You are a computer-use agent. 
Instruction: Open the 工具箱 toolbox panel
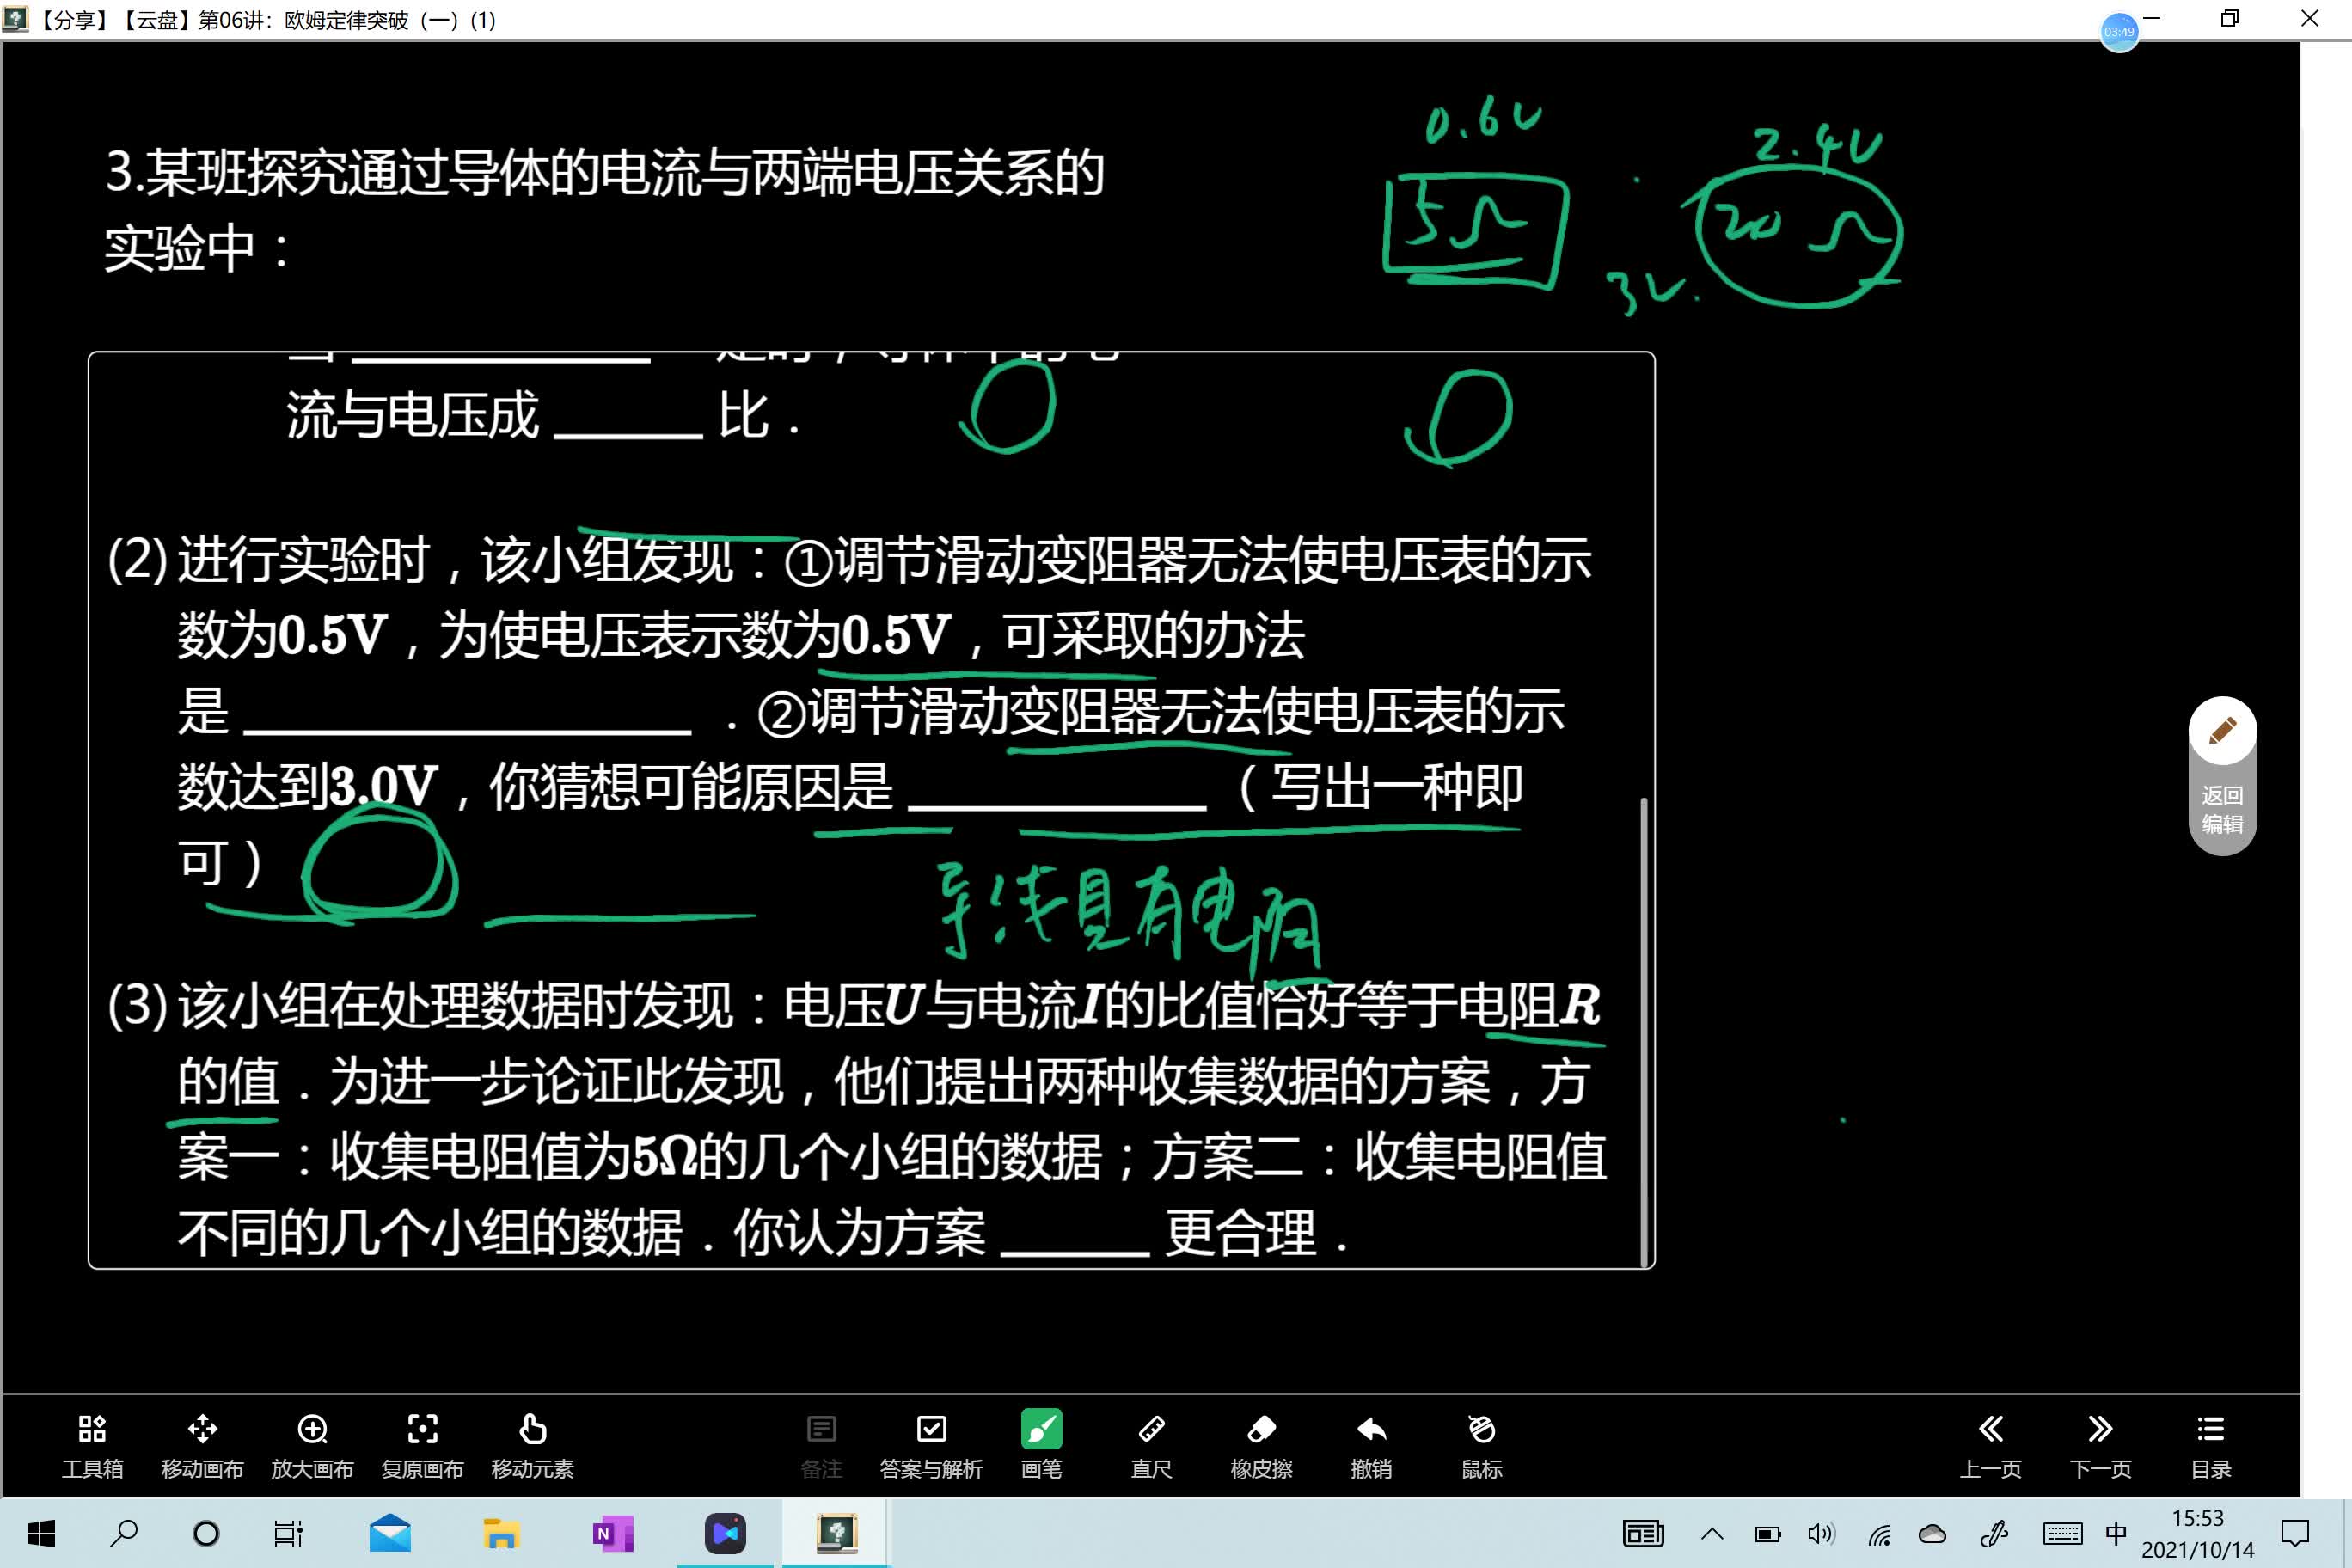91,1443
